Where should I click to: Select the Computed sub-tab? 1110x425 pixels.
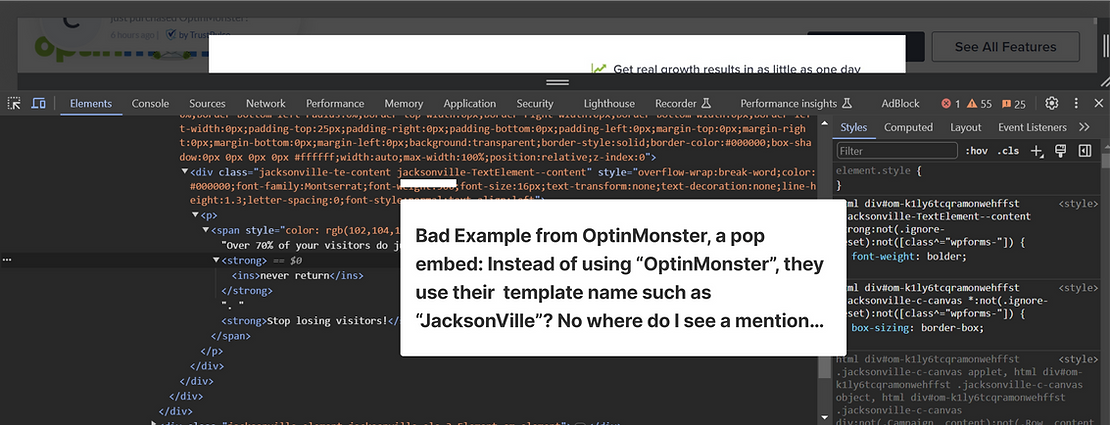click(908, 128)
